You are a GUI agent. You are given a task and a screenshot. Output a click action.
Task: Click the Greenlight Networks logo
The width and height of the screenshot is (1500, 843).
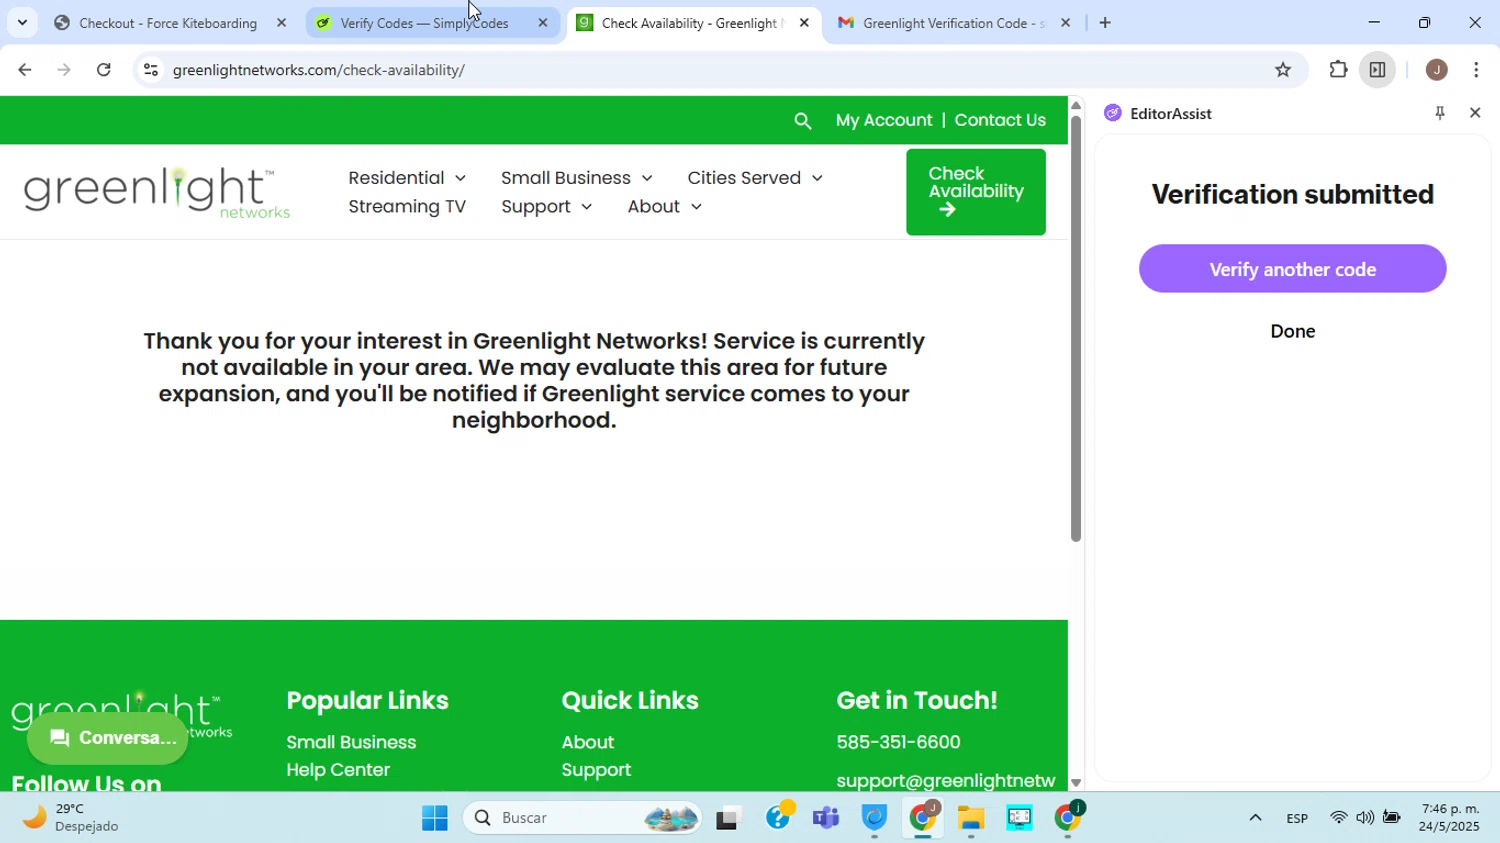pyautogui.click(x=157, y=192)
